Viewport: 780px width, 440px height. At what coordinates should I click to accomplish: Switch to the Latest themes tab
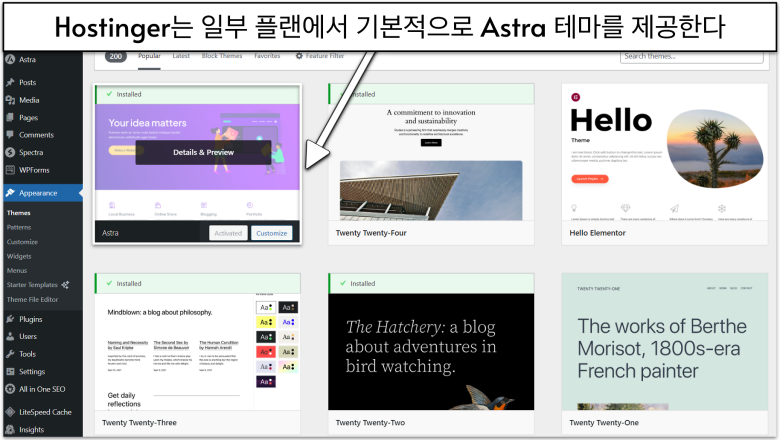click(182, 57)
